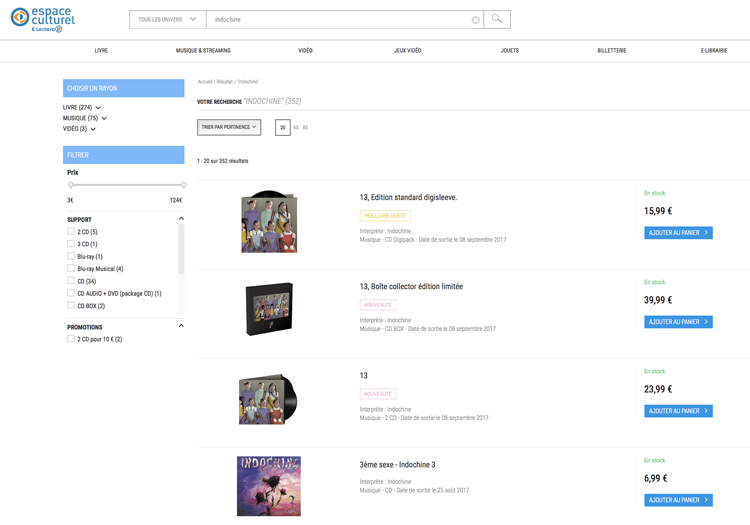Screen dimensions: 750x525
Task: Click the maximum price slider handle
Action: click(183, 185)
